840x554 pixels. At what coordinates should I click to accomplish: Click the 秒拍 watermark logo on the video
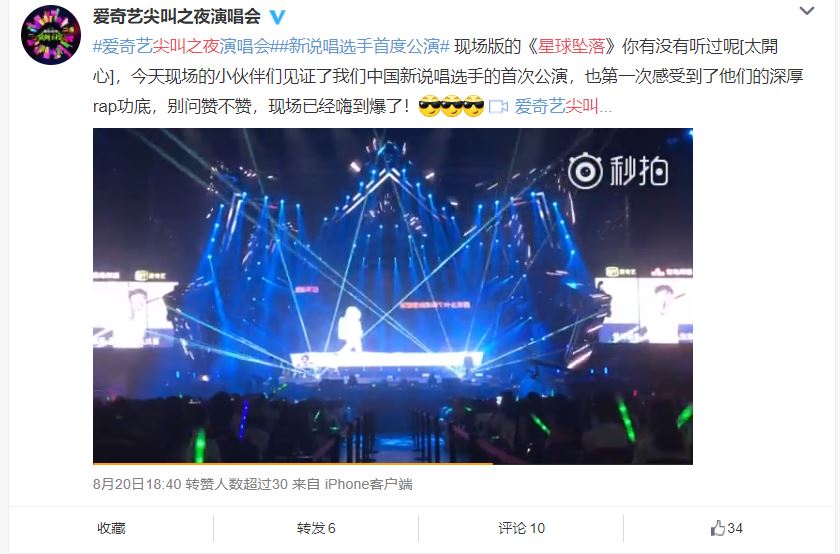pos(618,171)
